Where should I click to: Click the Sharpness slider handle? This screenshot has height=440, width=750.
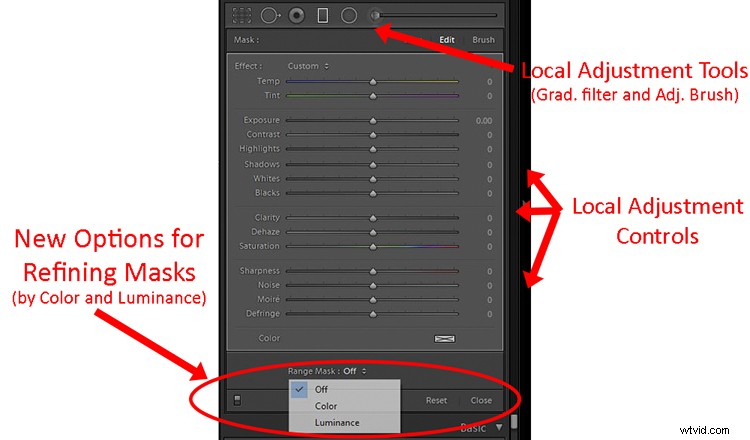tap(373, 271)
